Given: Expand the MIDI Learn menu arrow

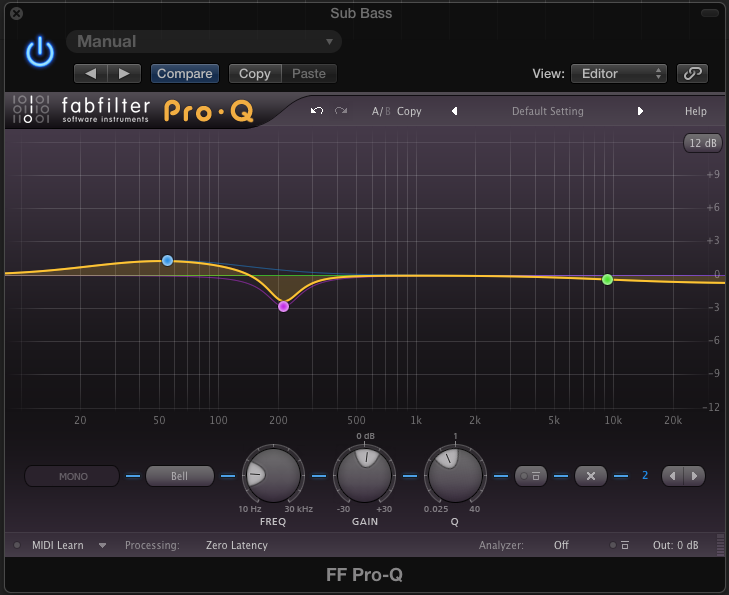Looking at the screenshot, I should (102, 546).
